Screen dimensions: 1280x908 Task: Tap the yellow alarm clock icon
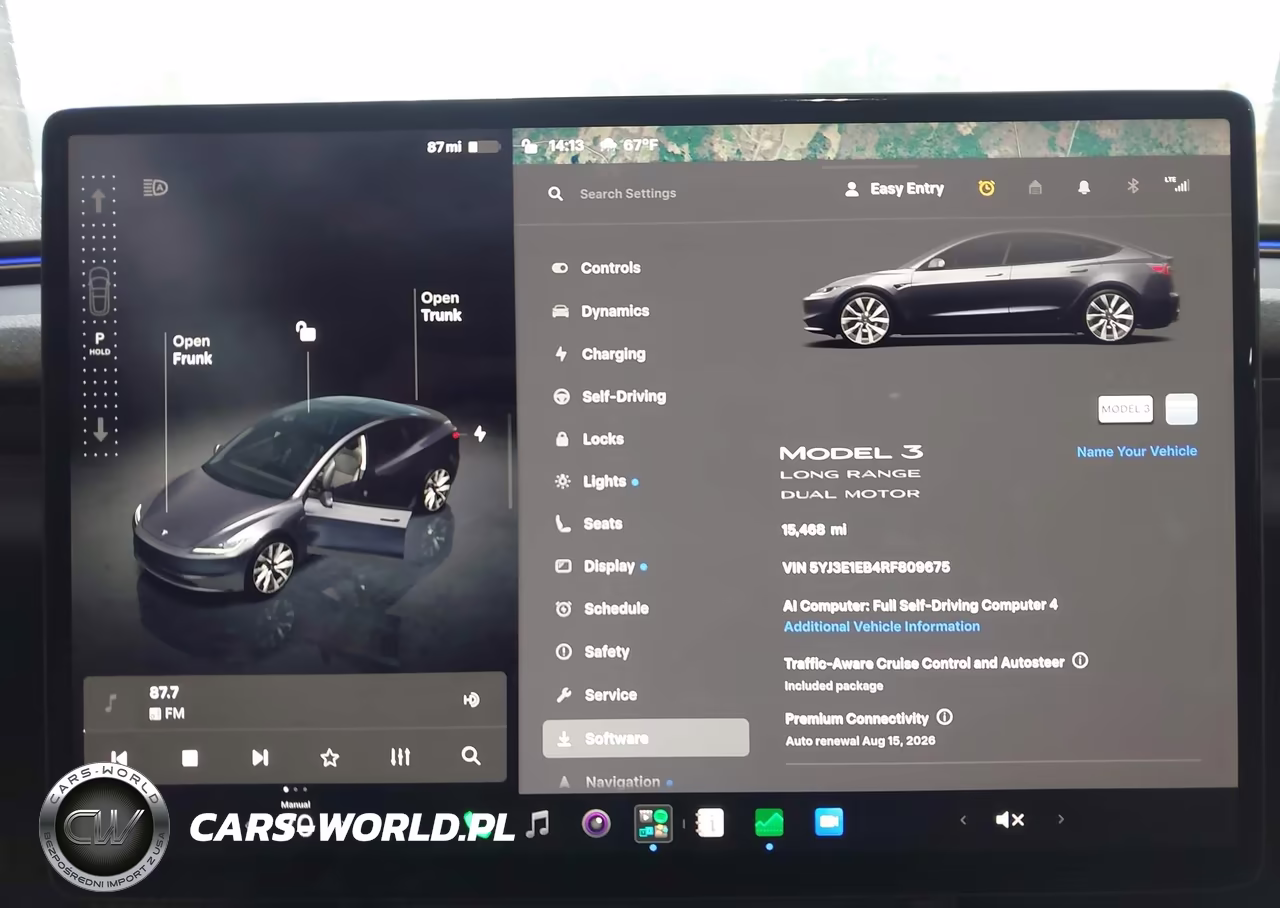coord(986,187)
